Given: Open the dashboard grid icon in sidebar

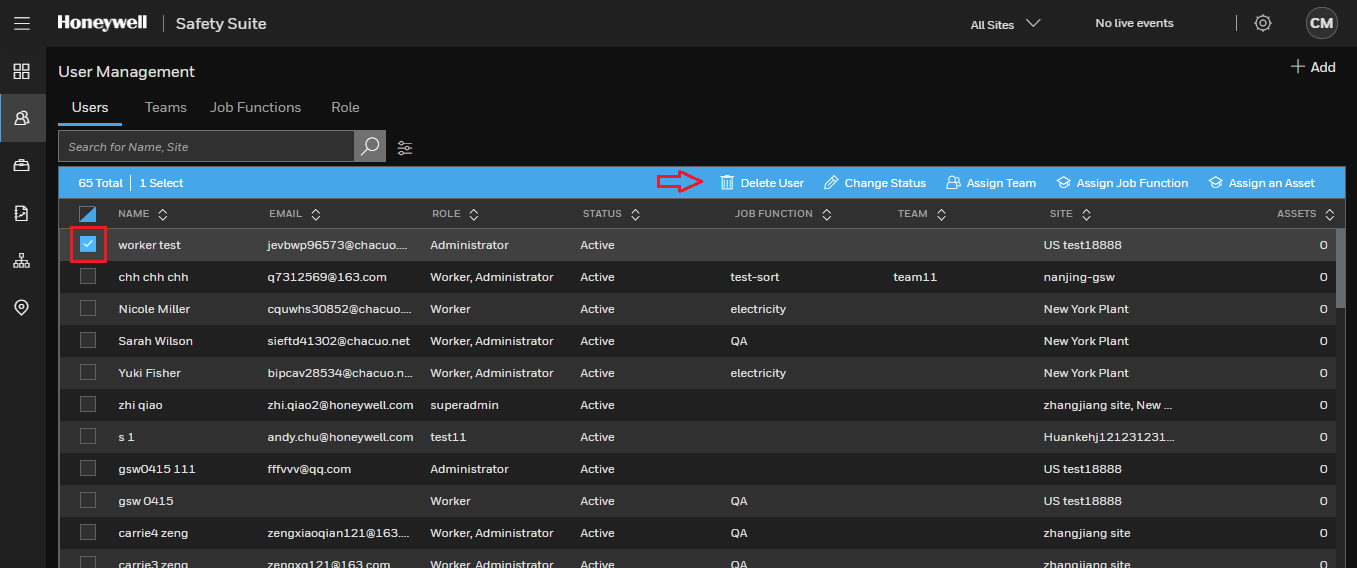Looking at the screenshot, I should [21, 71].
